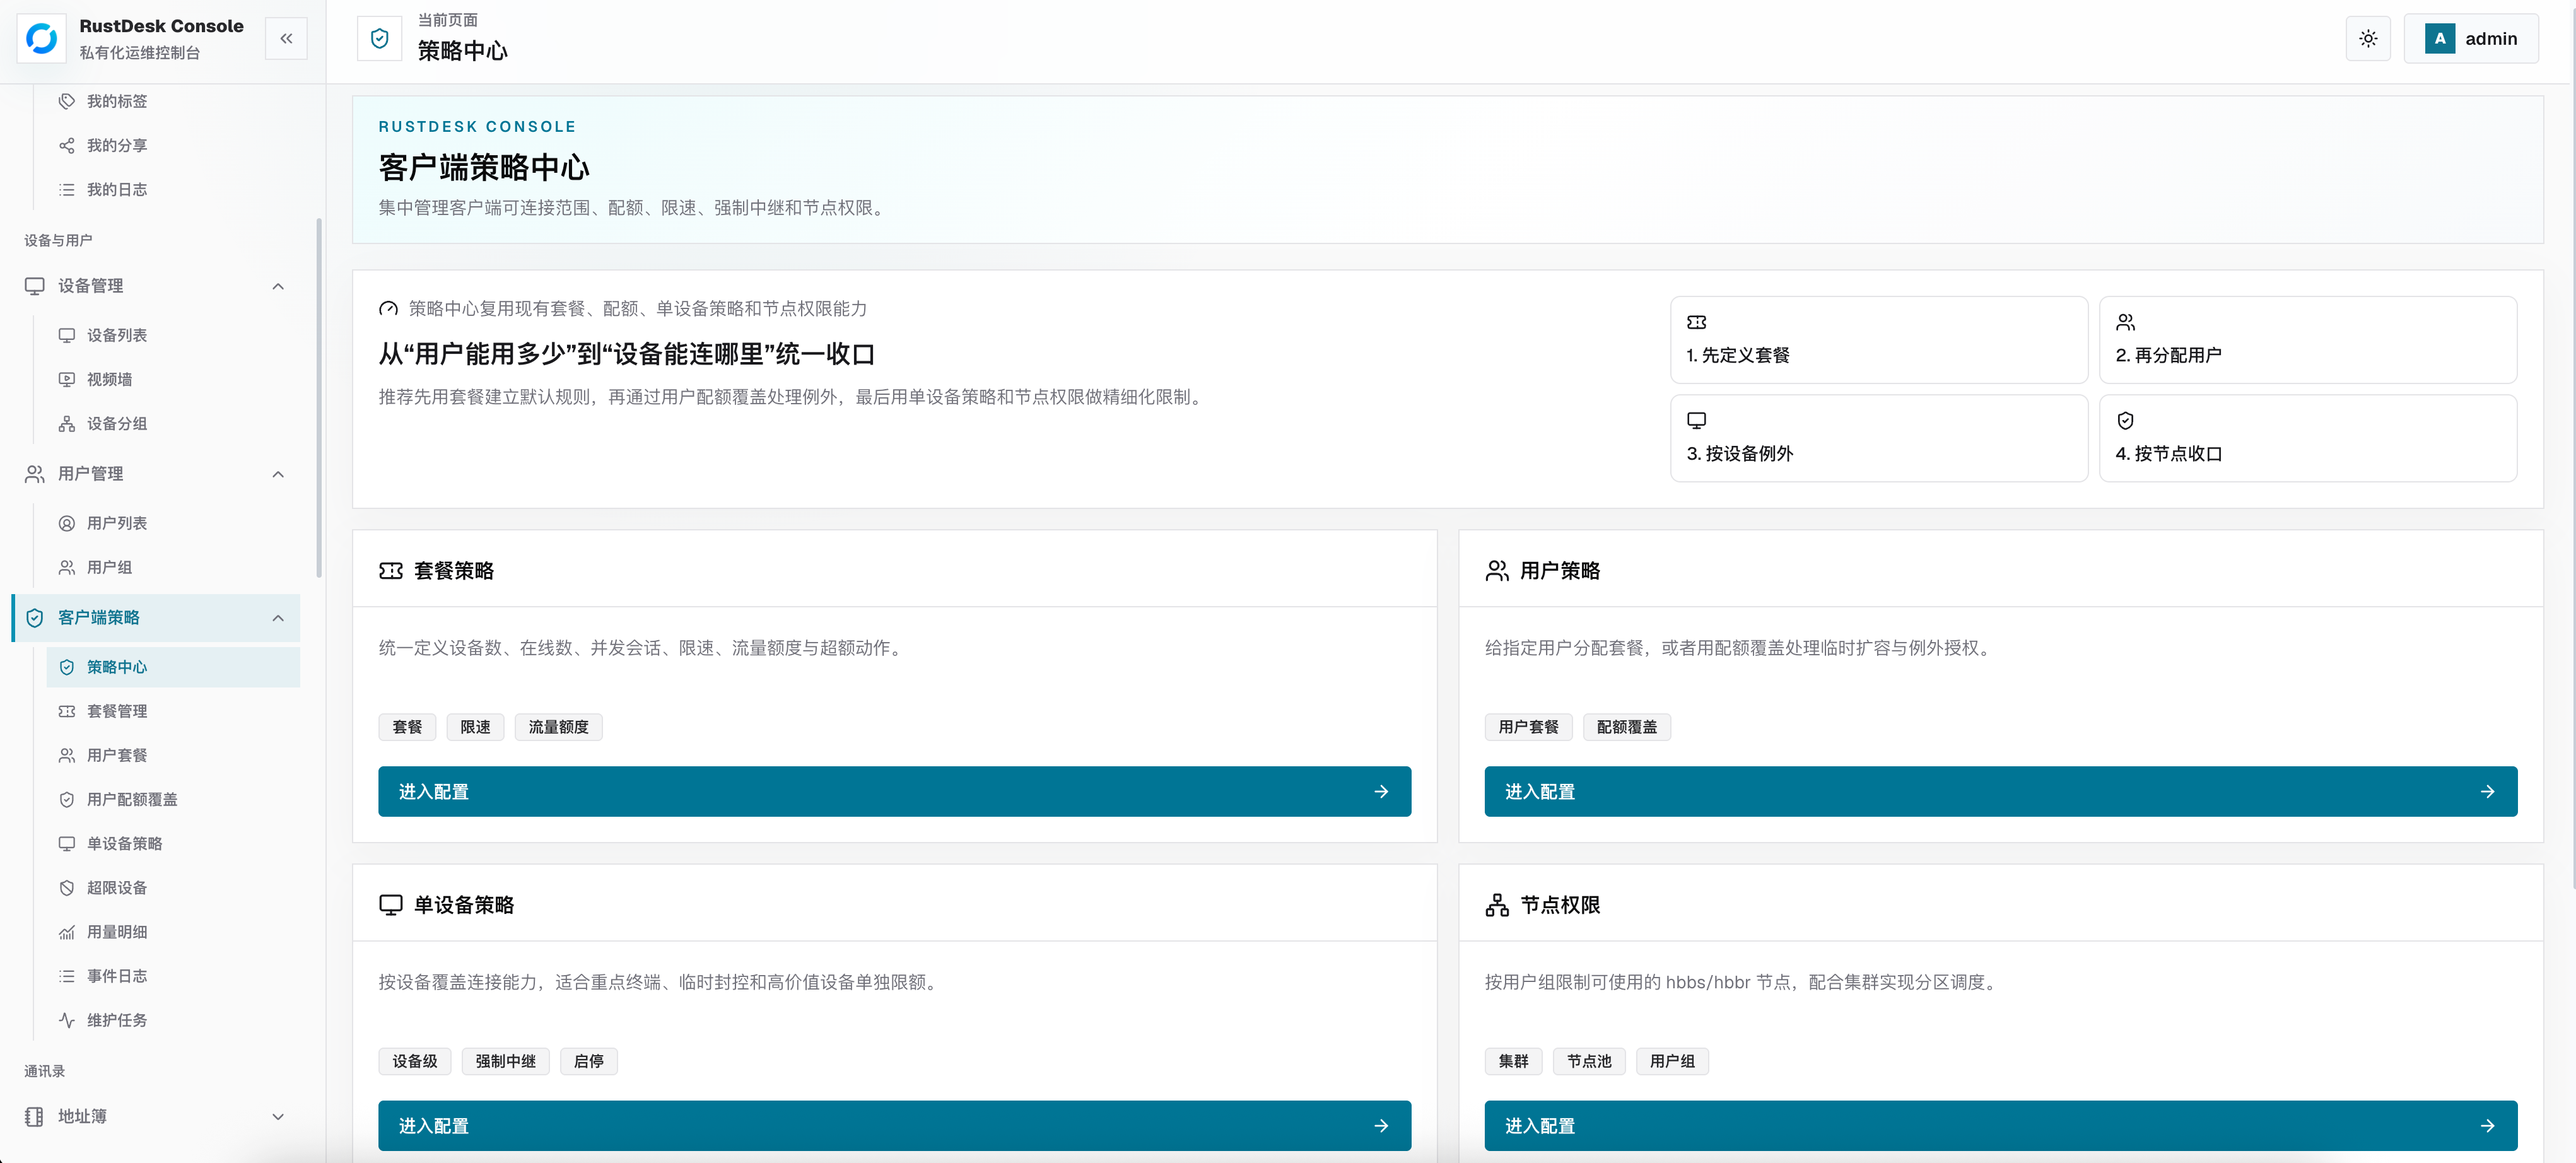Screen dimensions: 2576x1163
Task: Click the 套餐管理 ticket icon in sidebar
Action: [x=67, y=711]
